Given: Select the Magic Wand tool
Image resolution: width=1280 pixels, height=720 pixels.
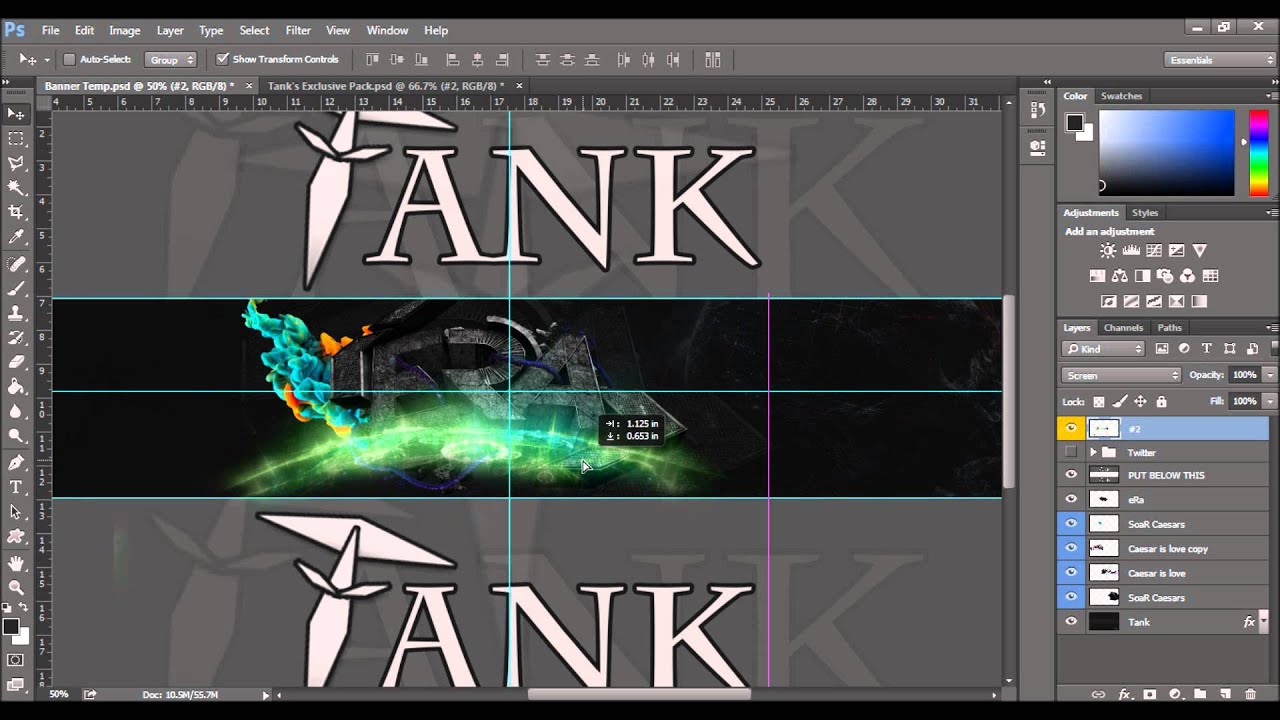Looking at the screenshot, I should 16,188.
